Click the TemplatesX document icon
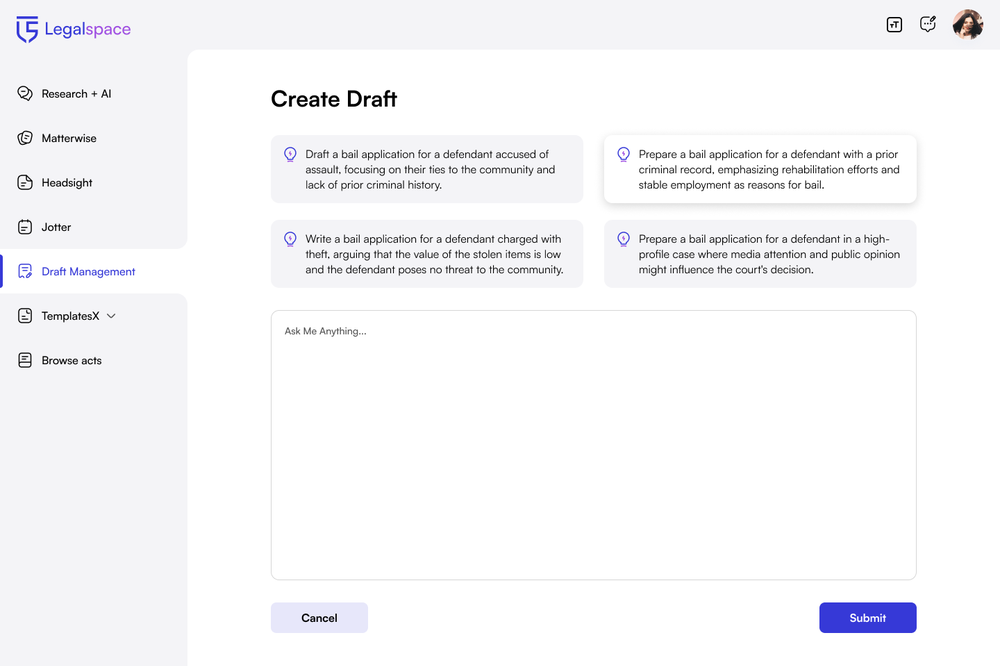 coord(24,315)
